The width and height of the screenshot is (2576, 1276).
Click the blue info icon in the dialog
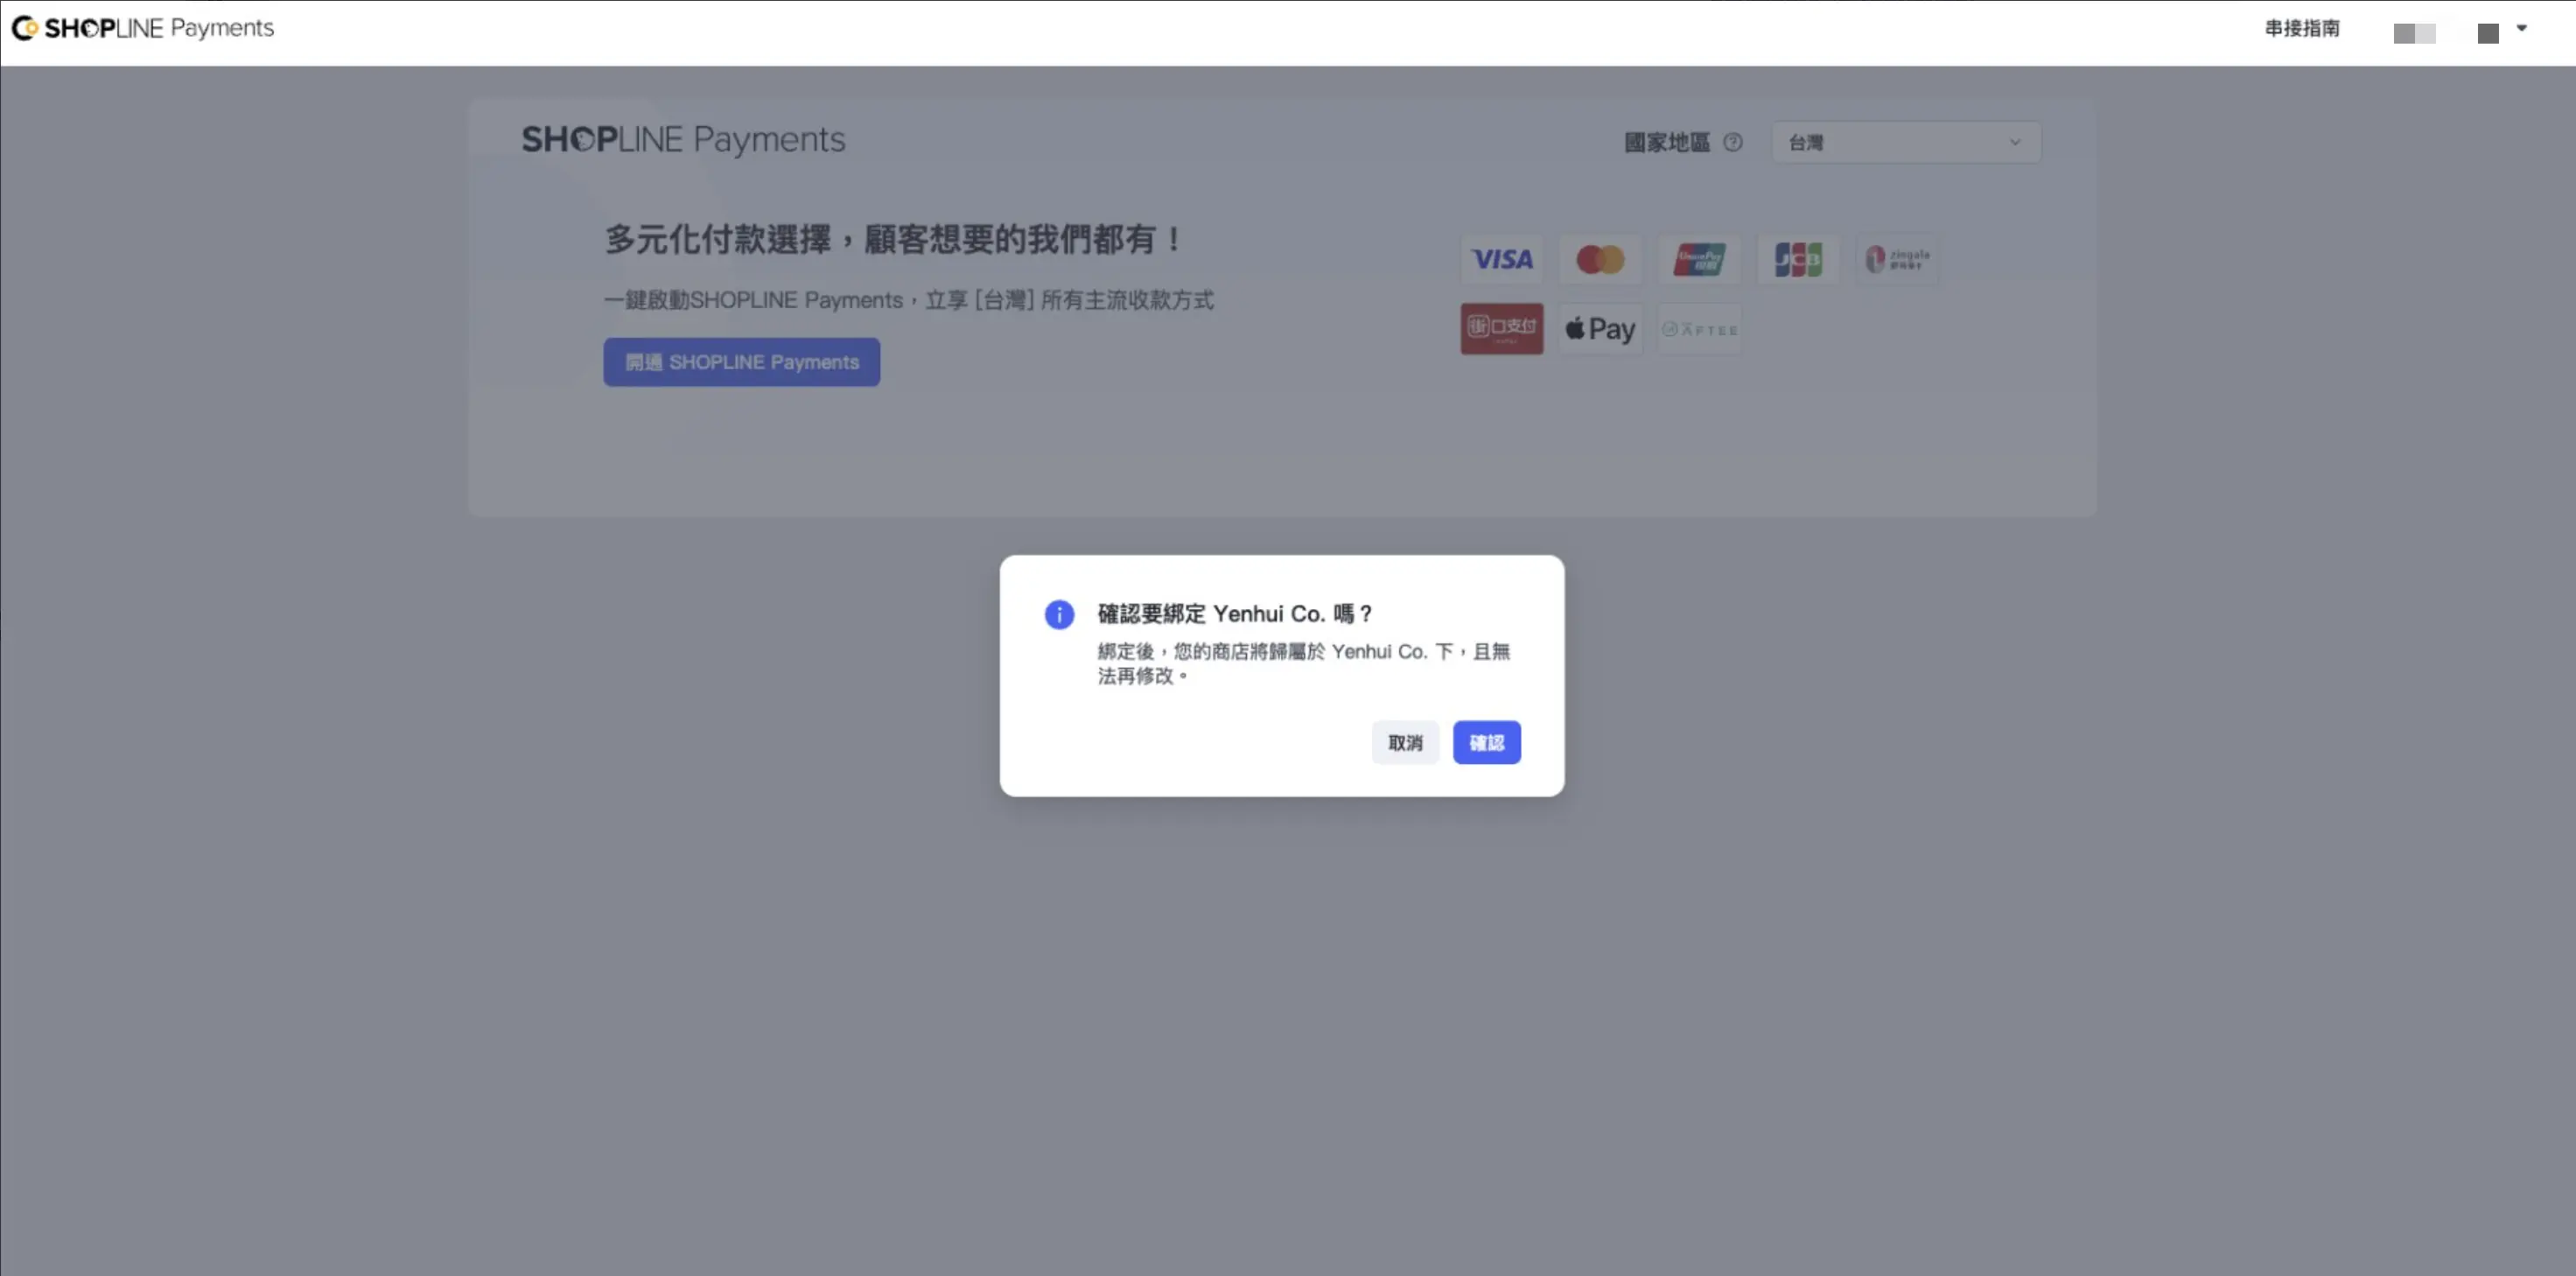[x=1059, y=614]
